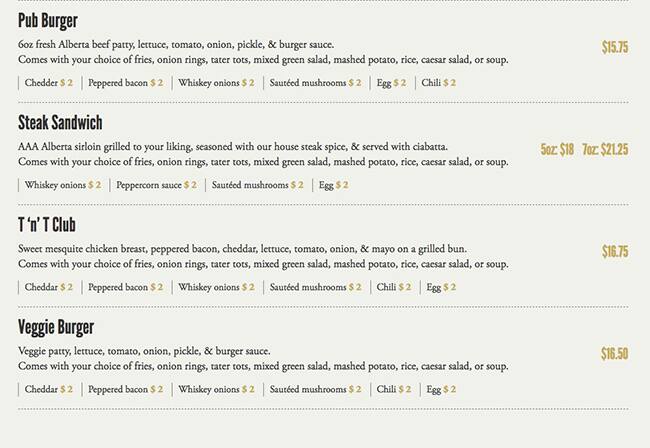
Task: Select the 5oz $18 steak option
Action: pos(557,149)
